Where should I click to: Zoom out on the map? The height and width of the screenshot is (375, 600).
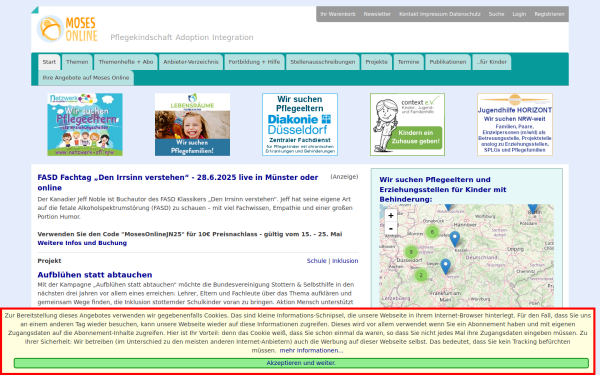[x=390, y=228]
